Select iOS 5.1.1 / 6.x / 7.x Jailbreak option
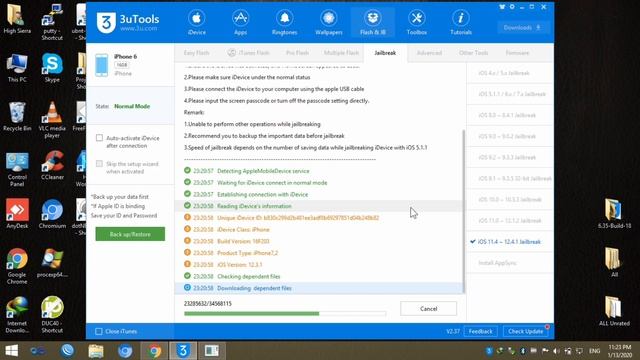Screen dimensions: 640x360 click(x=510, y=94)
